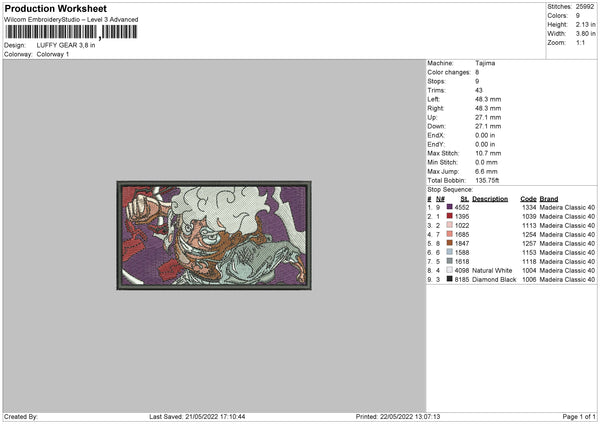
Task: Click code '1334' in first row
Action: tap(529, 207)
